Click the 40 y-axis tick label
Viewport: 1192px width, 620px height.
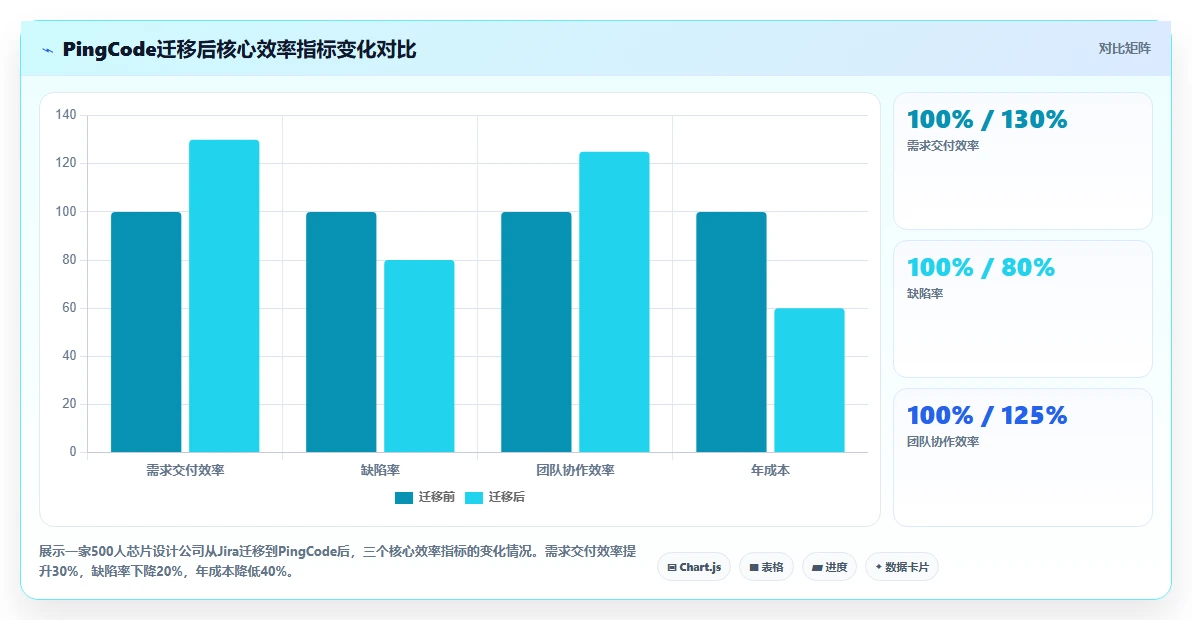tap(69, 356)
